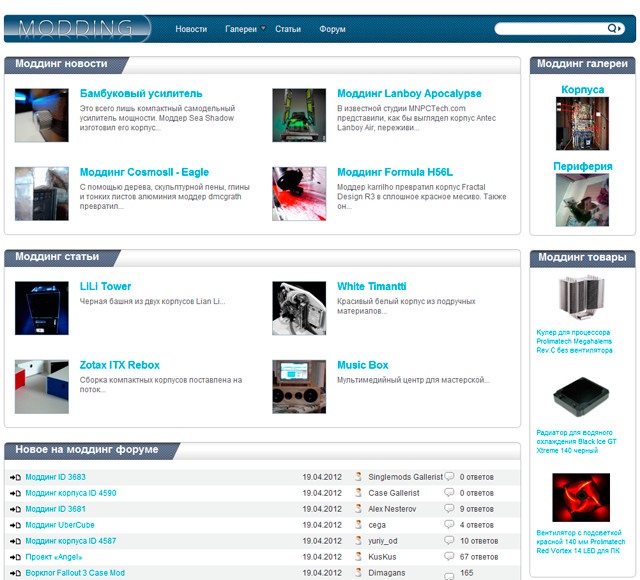Open forum topic Моддинг ID 3681
640x580 pixels.
pyautogui.click(x=56, y=509)
